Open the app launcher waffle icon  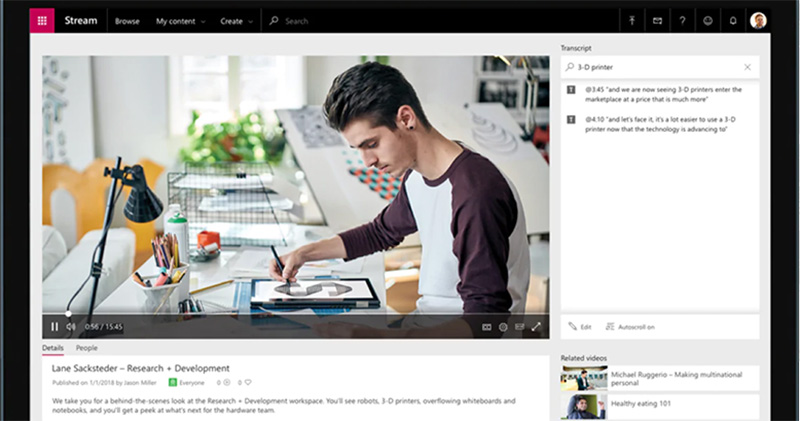coord(42,20)
